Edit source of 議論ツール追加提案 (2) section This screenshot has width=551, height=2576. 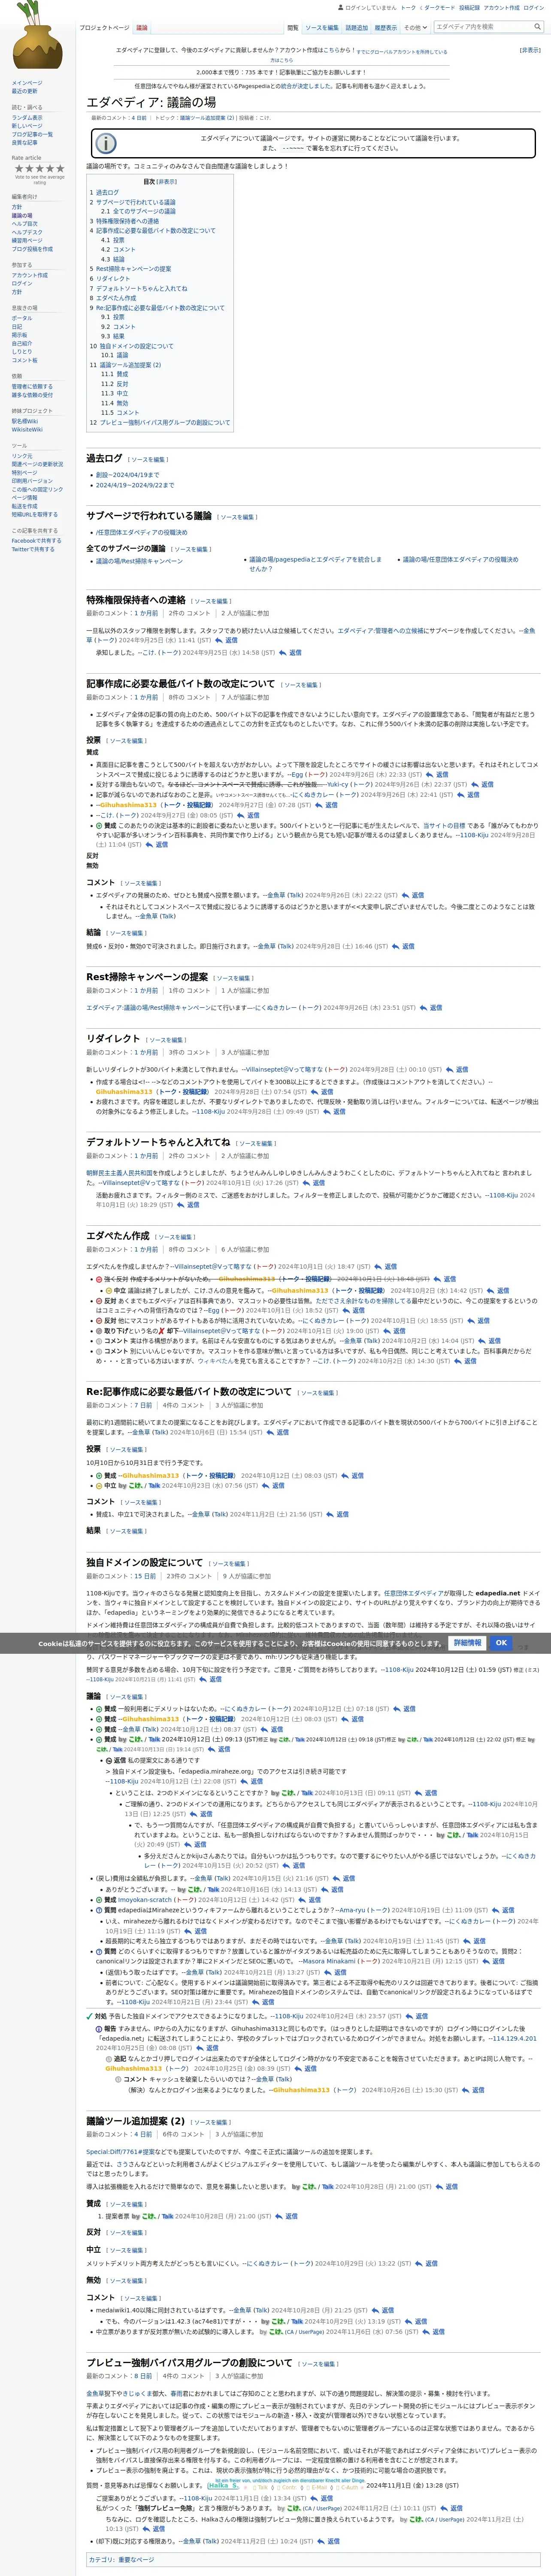click(x=211, y=2122)
